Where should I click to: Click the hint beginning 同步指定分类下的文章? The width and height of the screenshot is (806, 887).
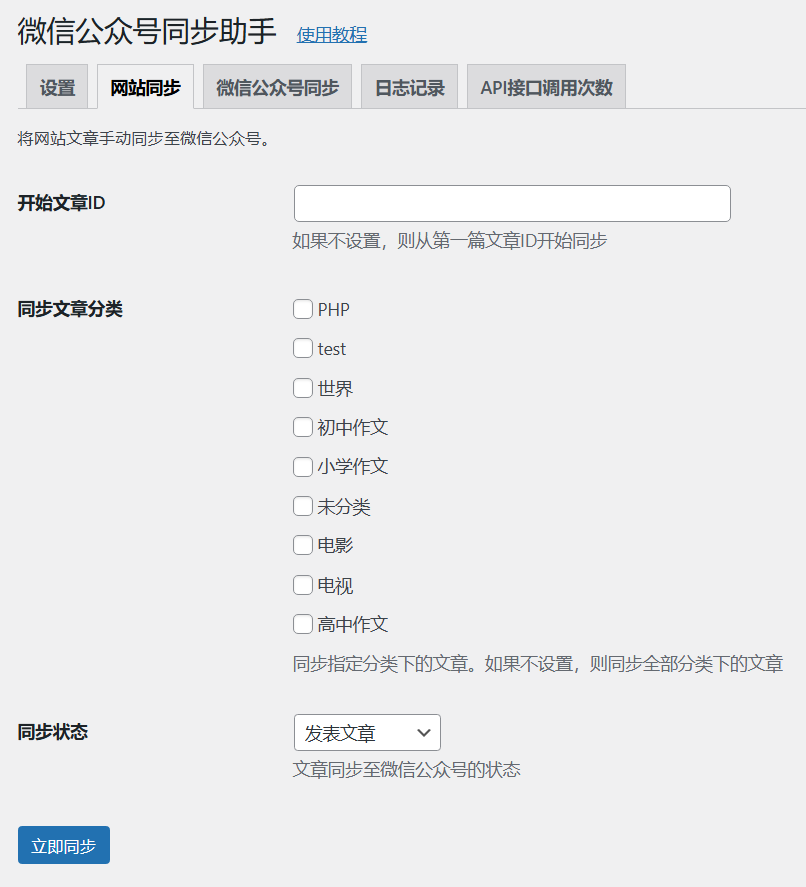pos(538,664)
